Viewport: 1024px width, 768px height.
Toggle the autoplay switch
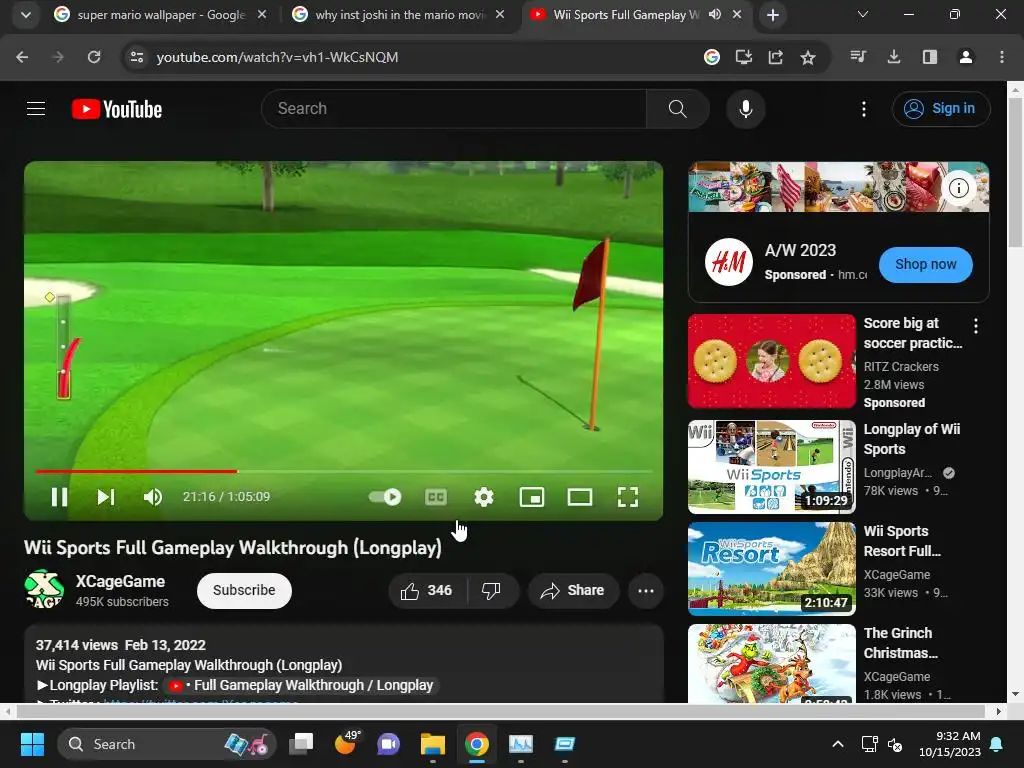point(385,497)
